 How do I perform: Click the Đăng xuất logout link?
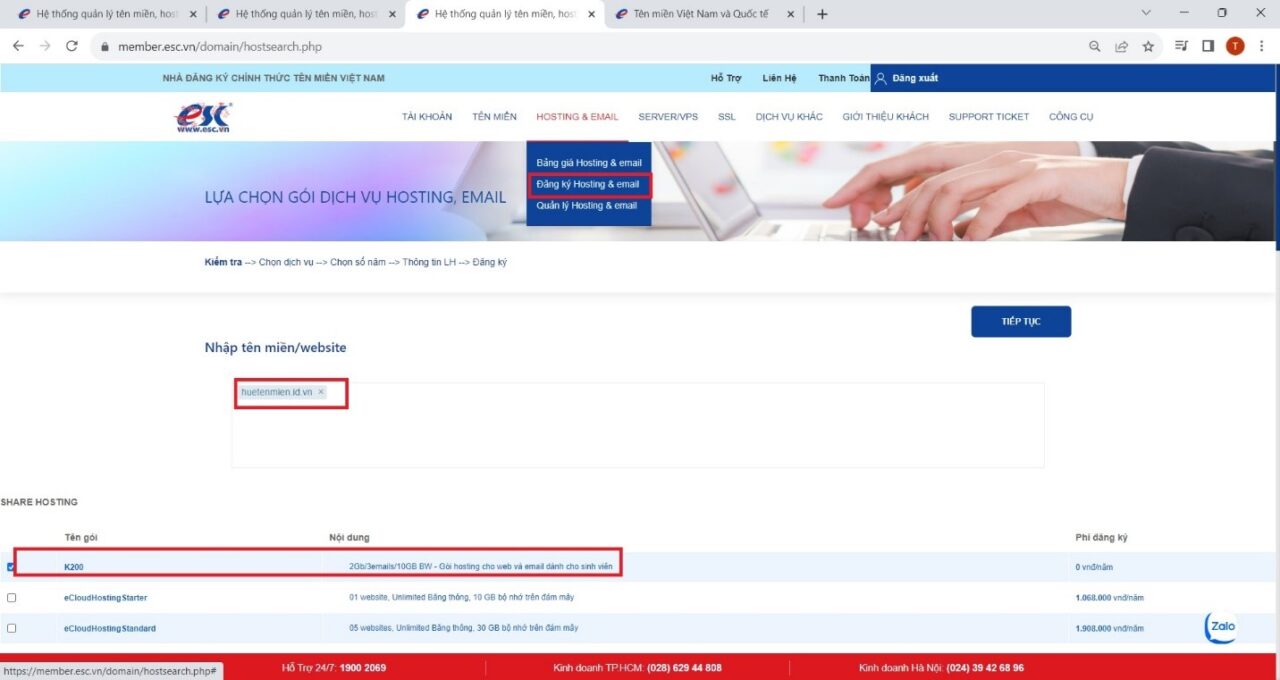915,78
